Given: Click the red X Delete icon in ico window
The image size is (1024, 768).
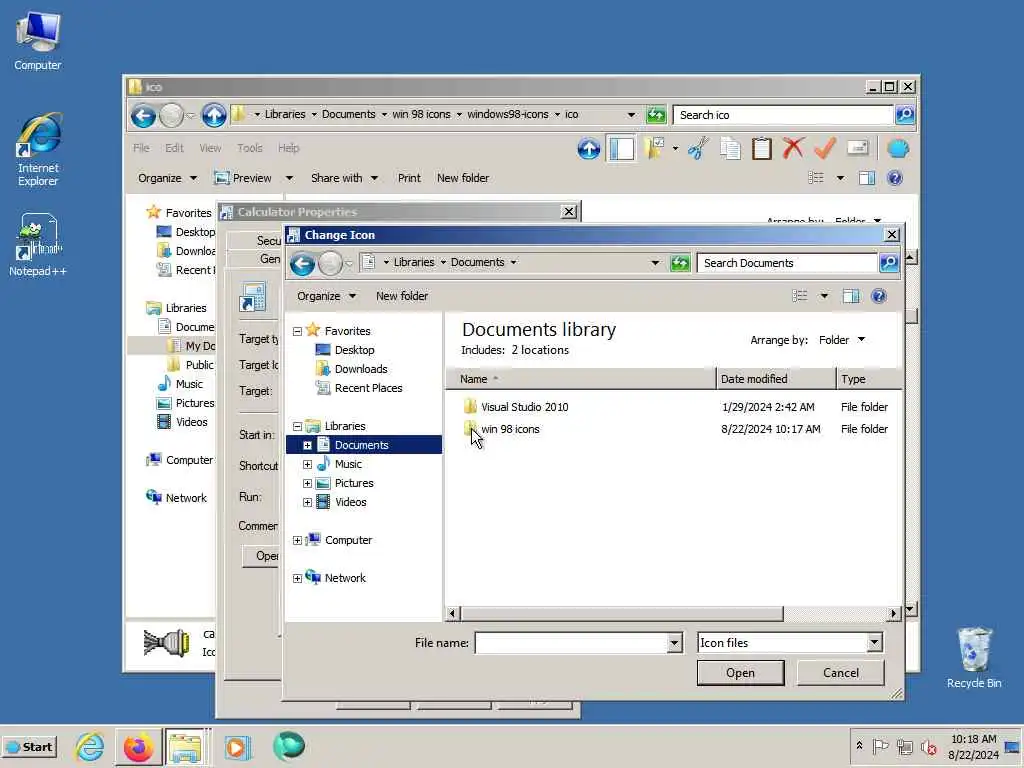Looking at the screenshot, I should click(793, 148).
